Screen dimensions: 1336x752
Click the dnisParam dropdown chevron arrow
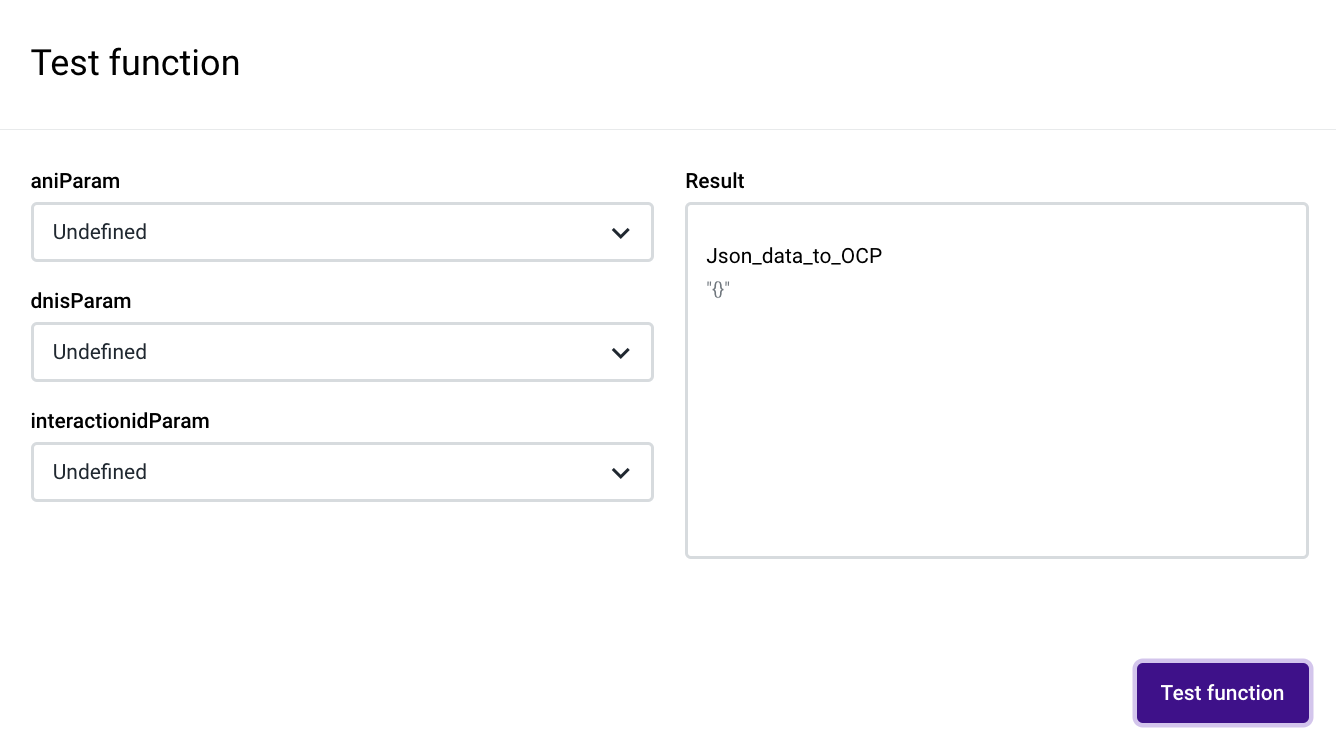(x=620, y=353)
